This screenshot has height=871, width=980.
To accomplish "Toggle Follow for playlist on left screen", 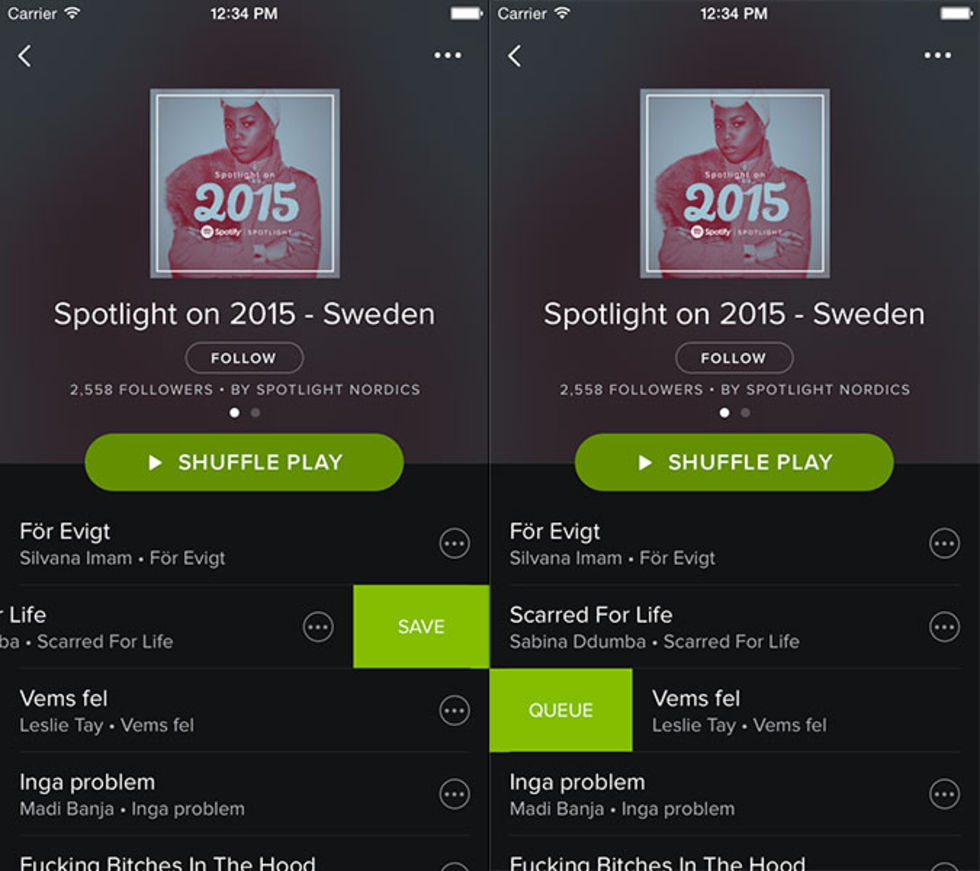I will pos(244,358).
